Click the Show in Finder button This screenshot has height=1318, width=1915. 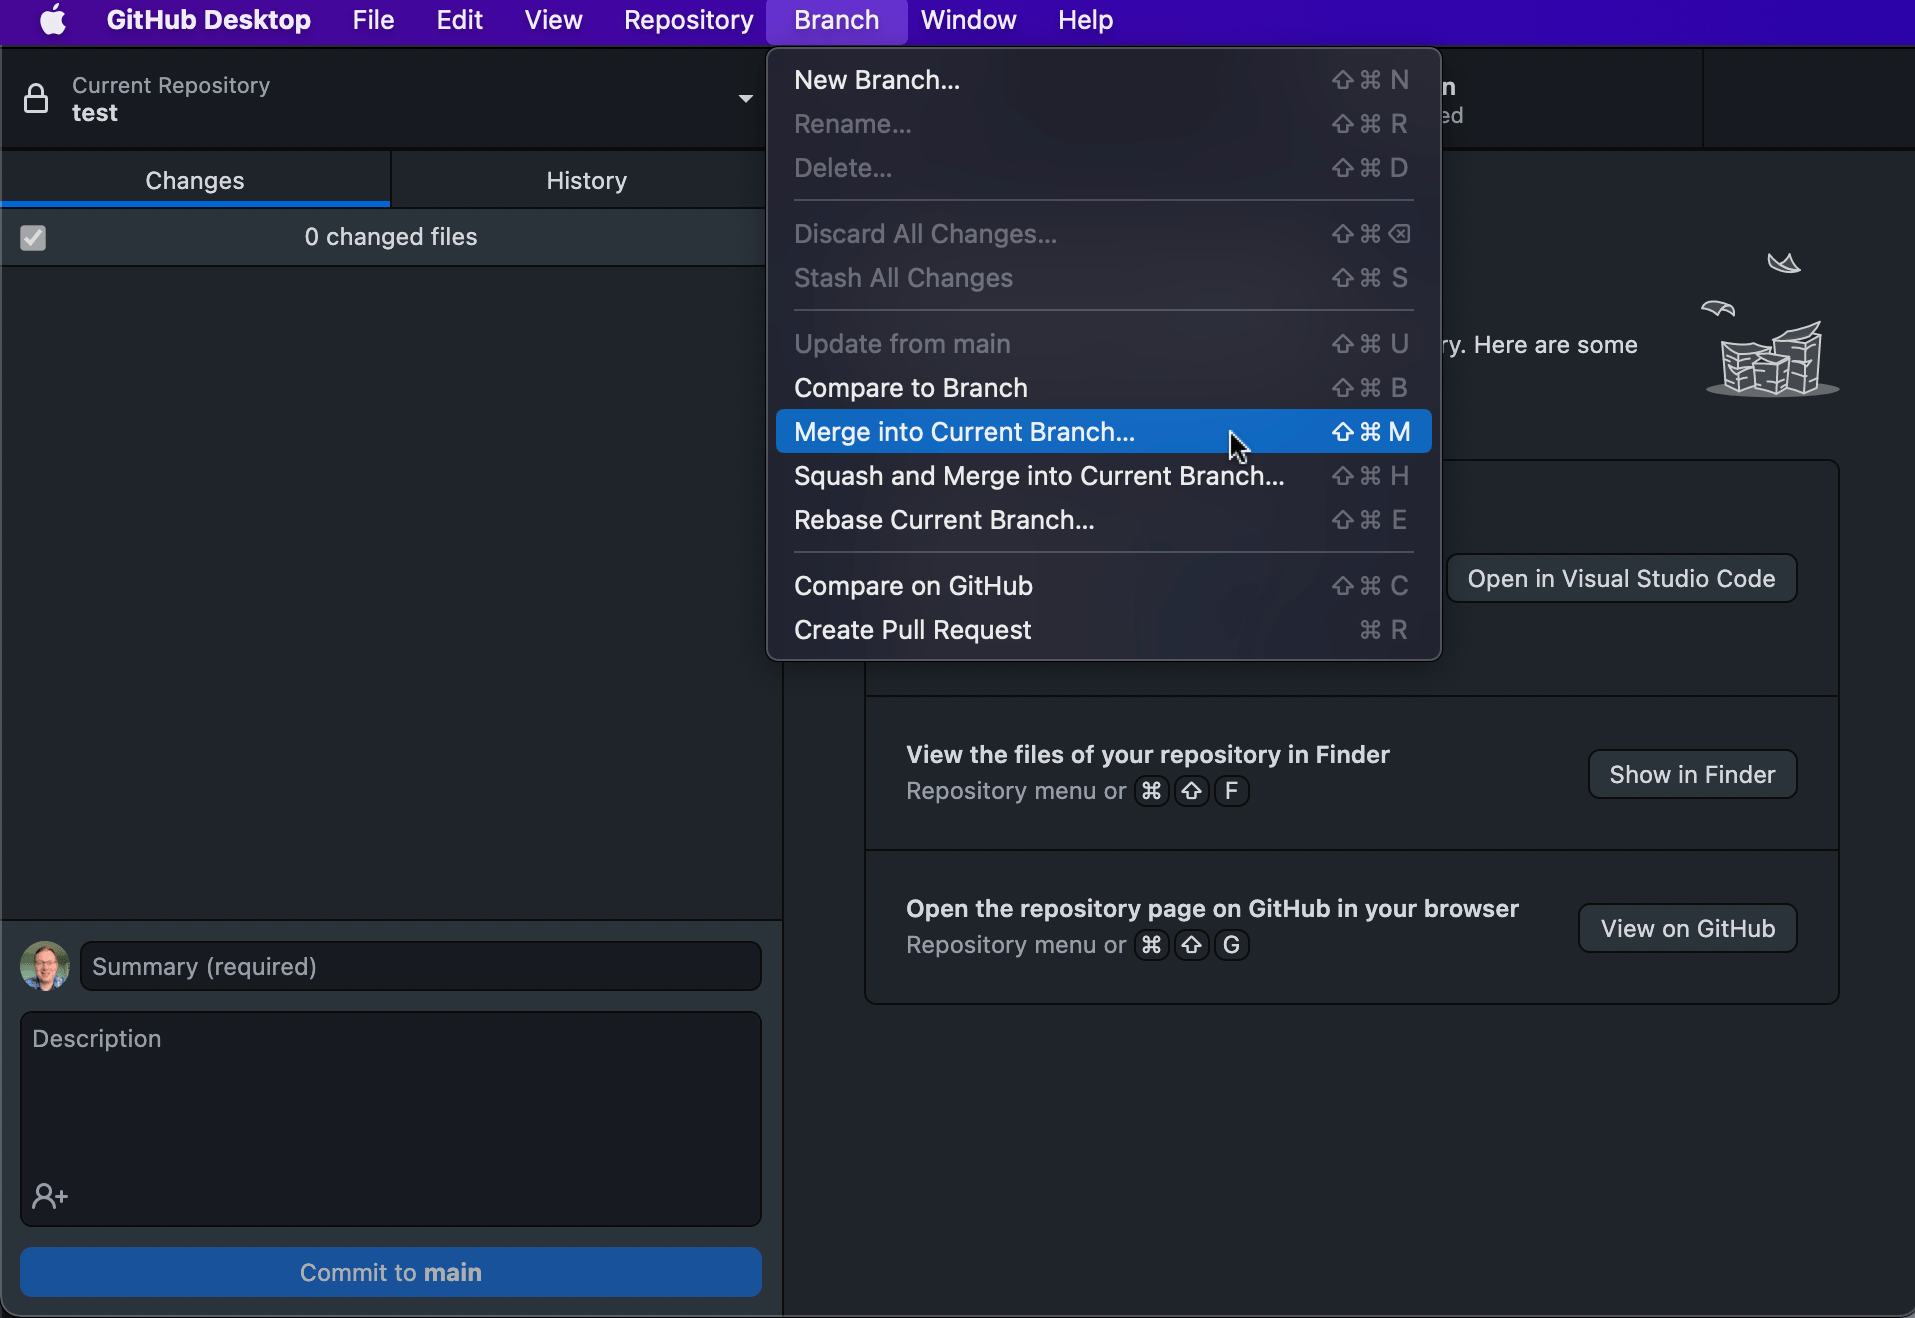point(1691,774)
